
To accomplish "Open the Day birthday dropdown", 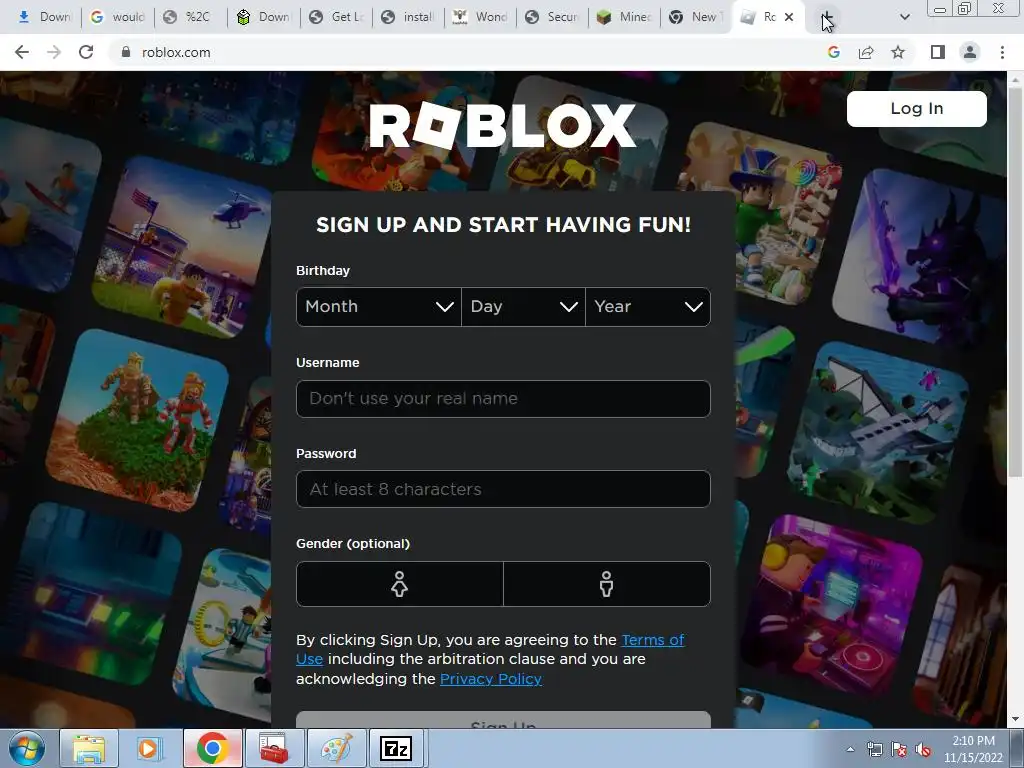I will 523,307.
